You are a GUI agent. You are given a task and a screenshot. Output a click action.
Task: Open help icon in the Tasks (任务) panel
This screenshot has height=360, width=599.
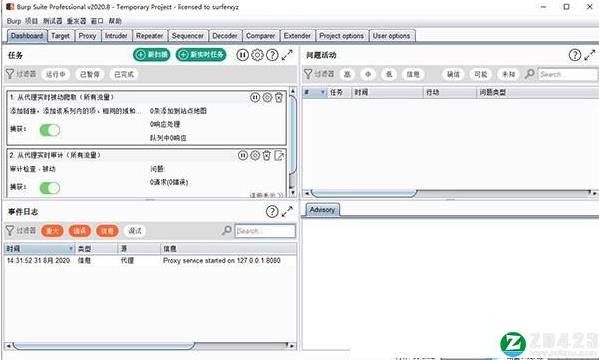(272, 55)
